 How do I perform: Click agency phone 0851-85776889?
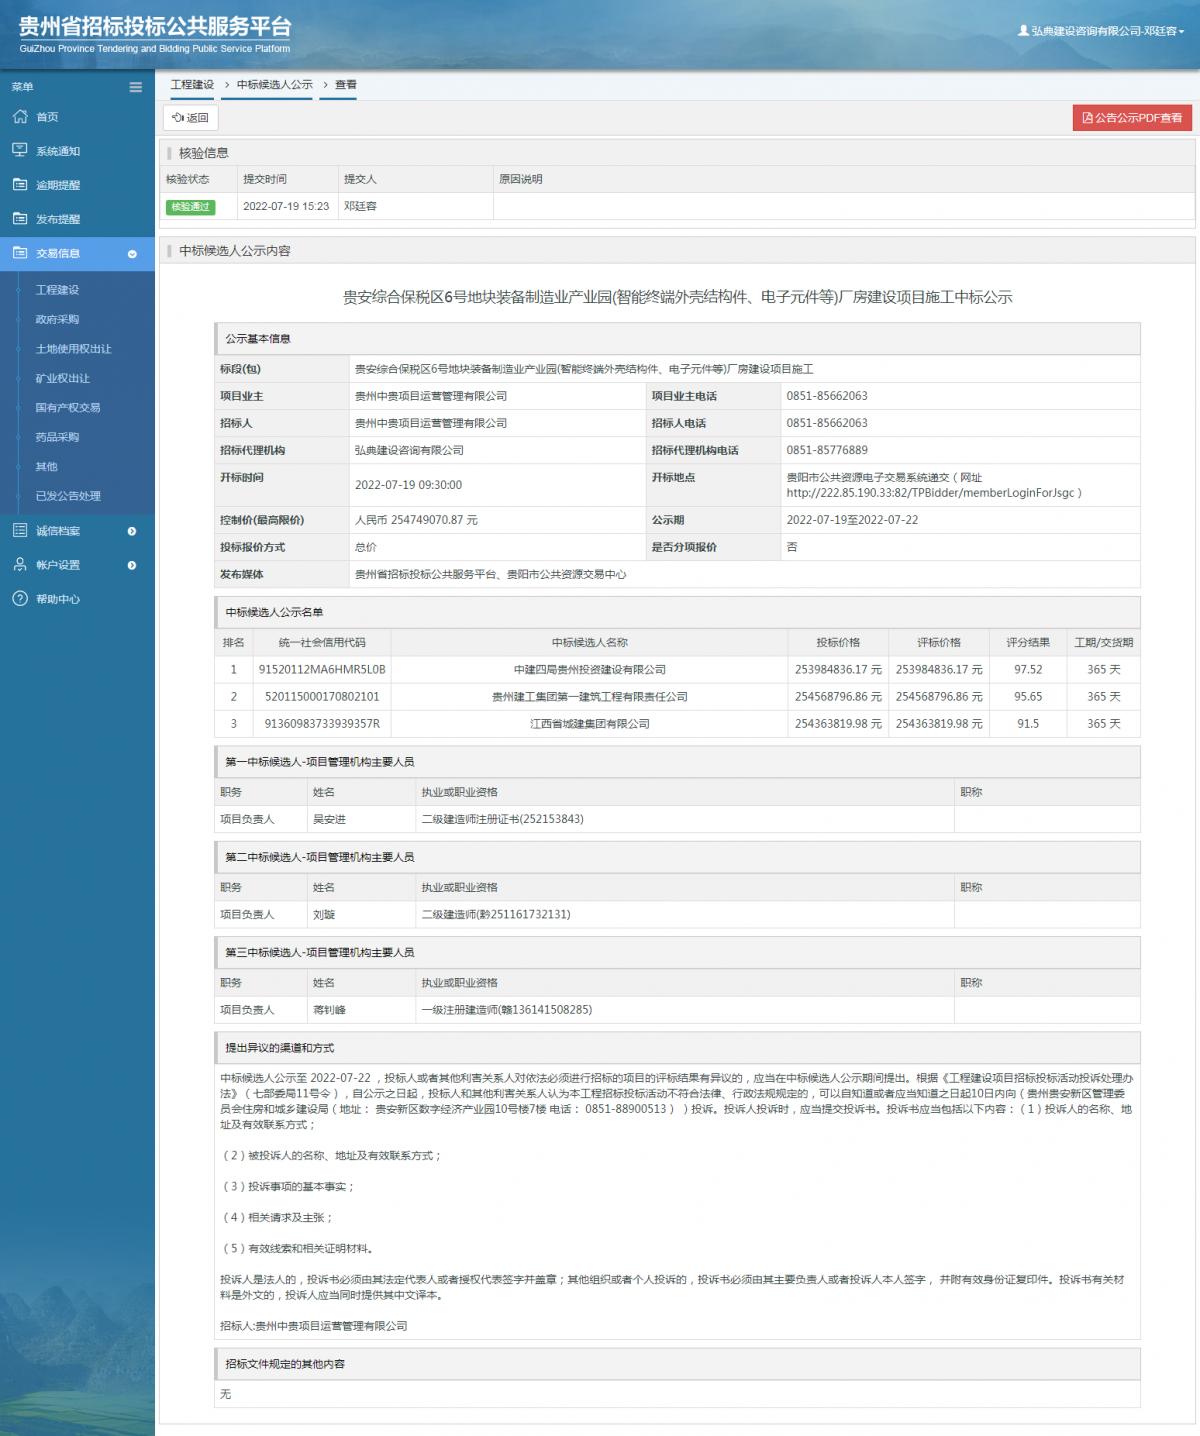tap(827, 450)
